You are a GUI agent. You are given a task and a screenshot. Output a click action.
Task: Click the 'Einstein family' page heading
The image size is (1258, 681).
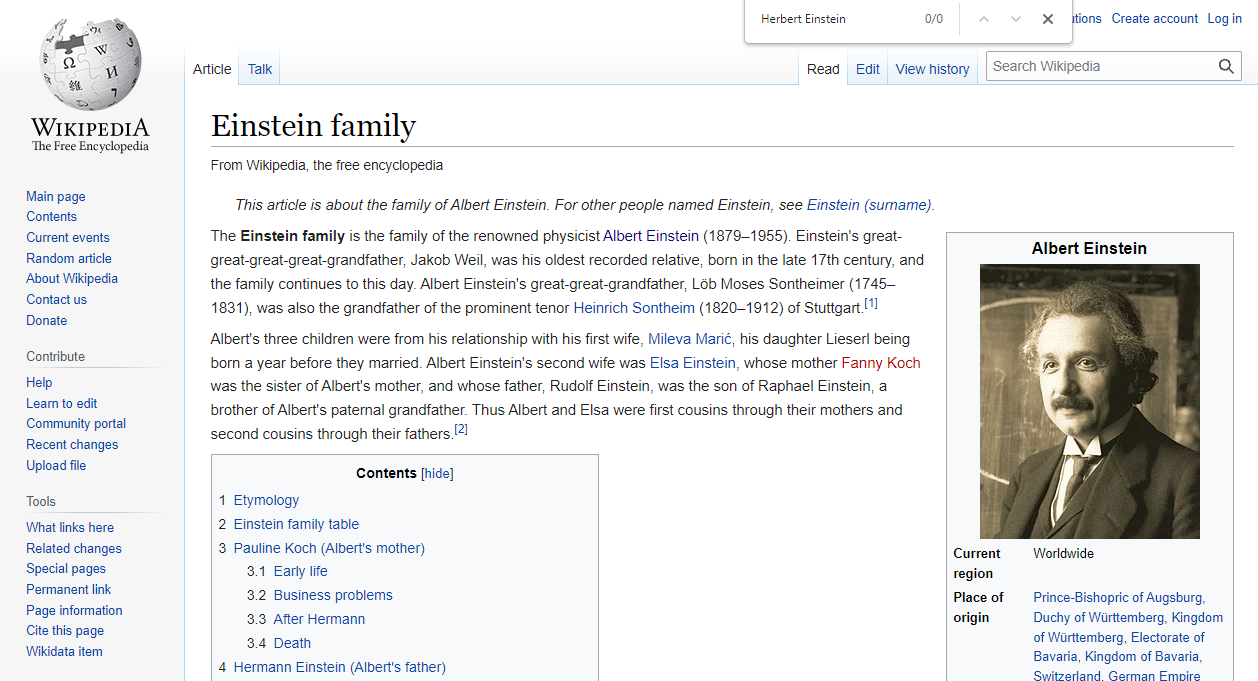[x=313, y=126]
